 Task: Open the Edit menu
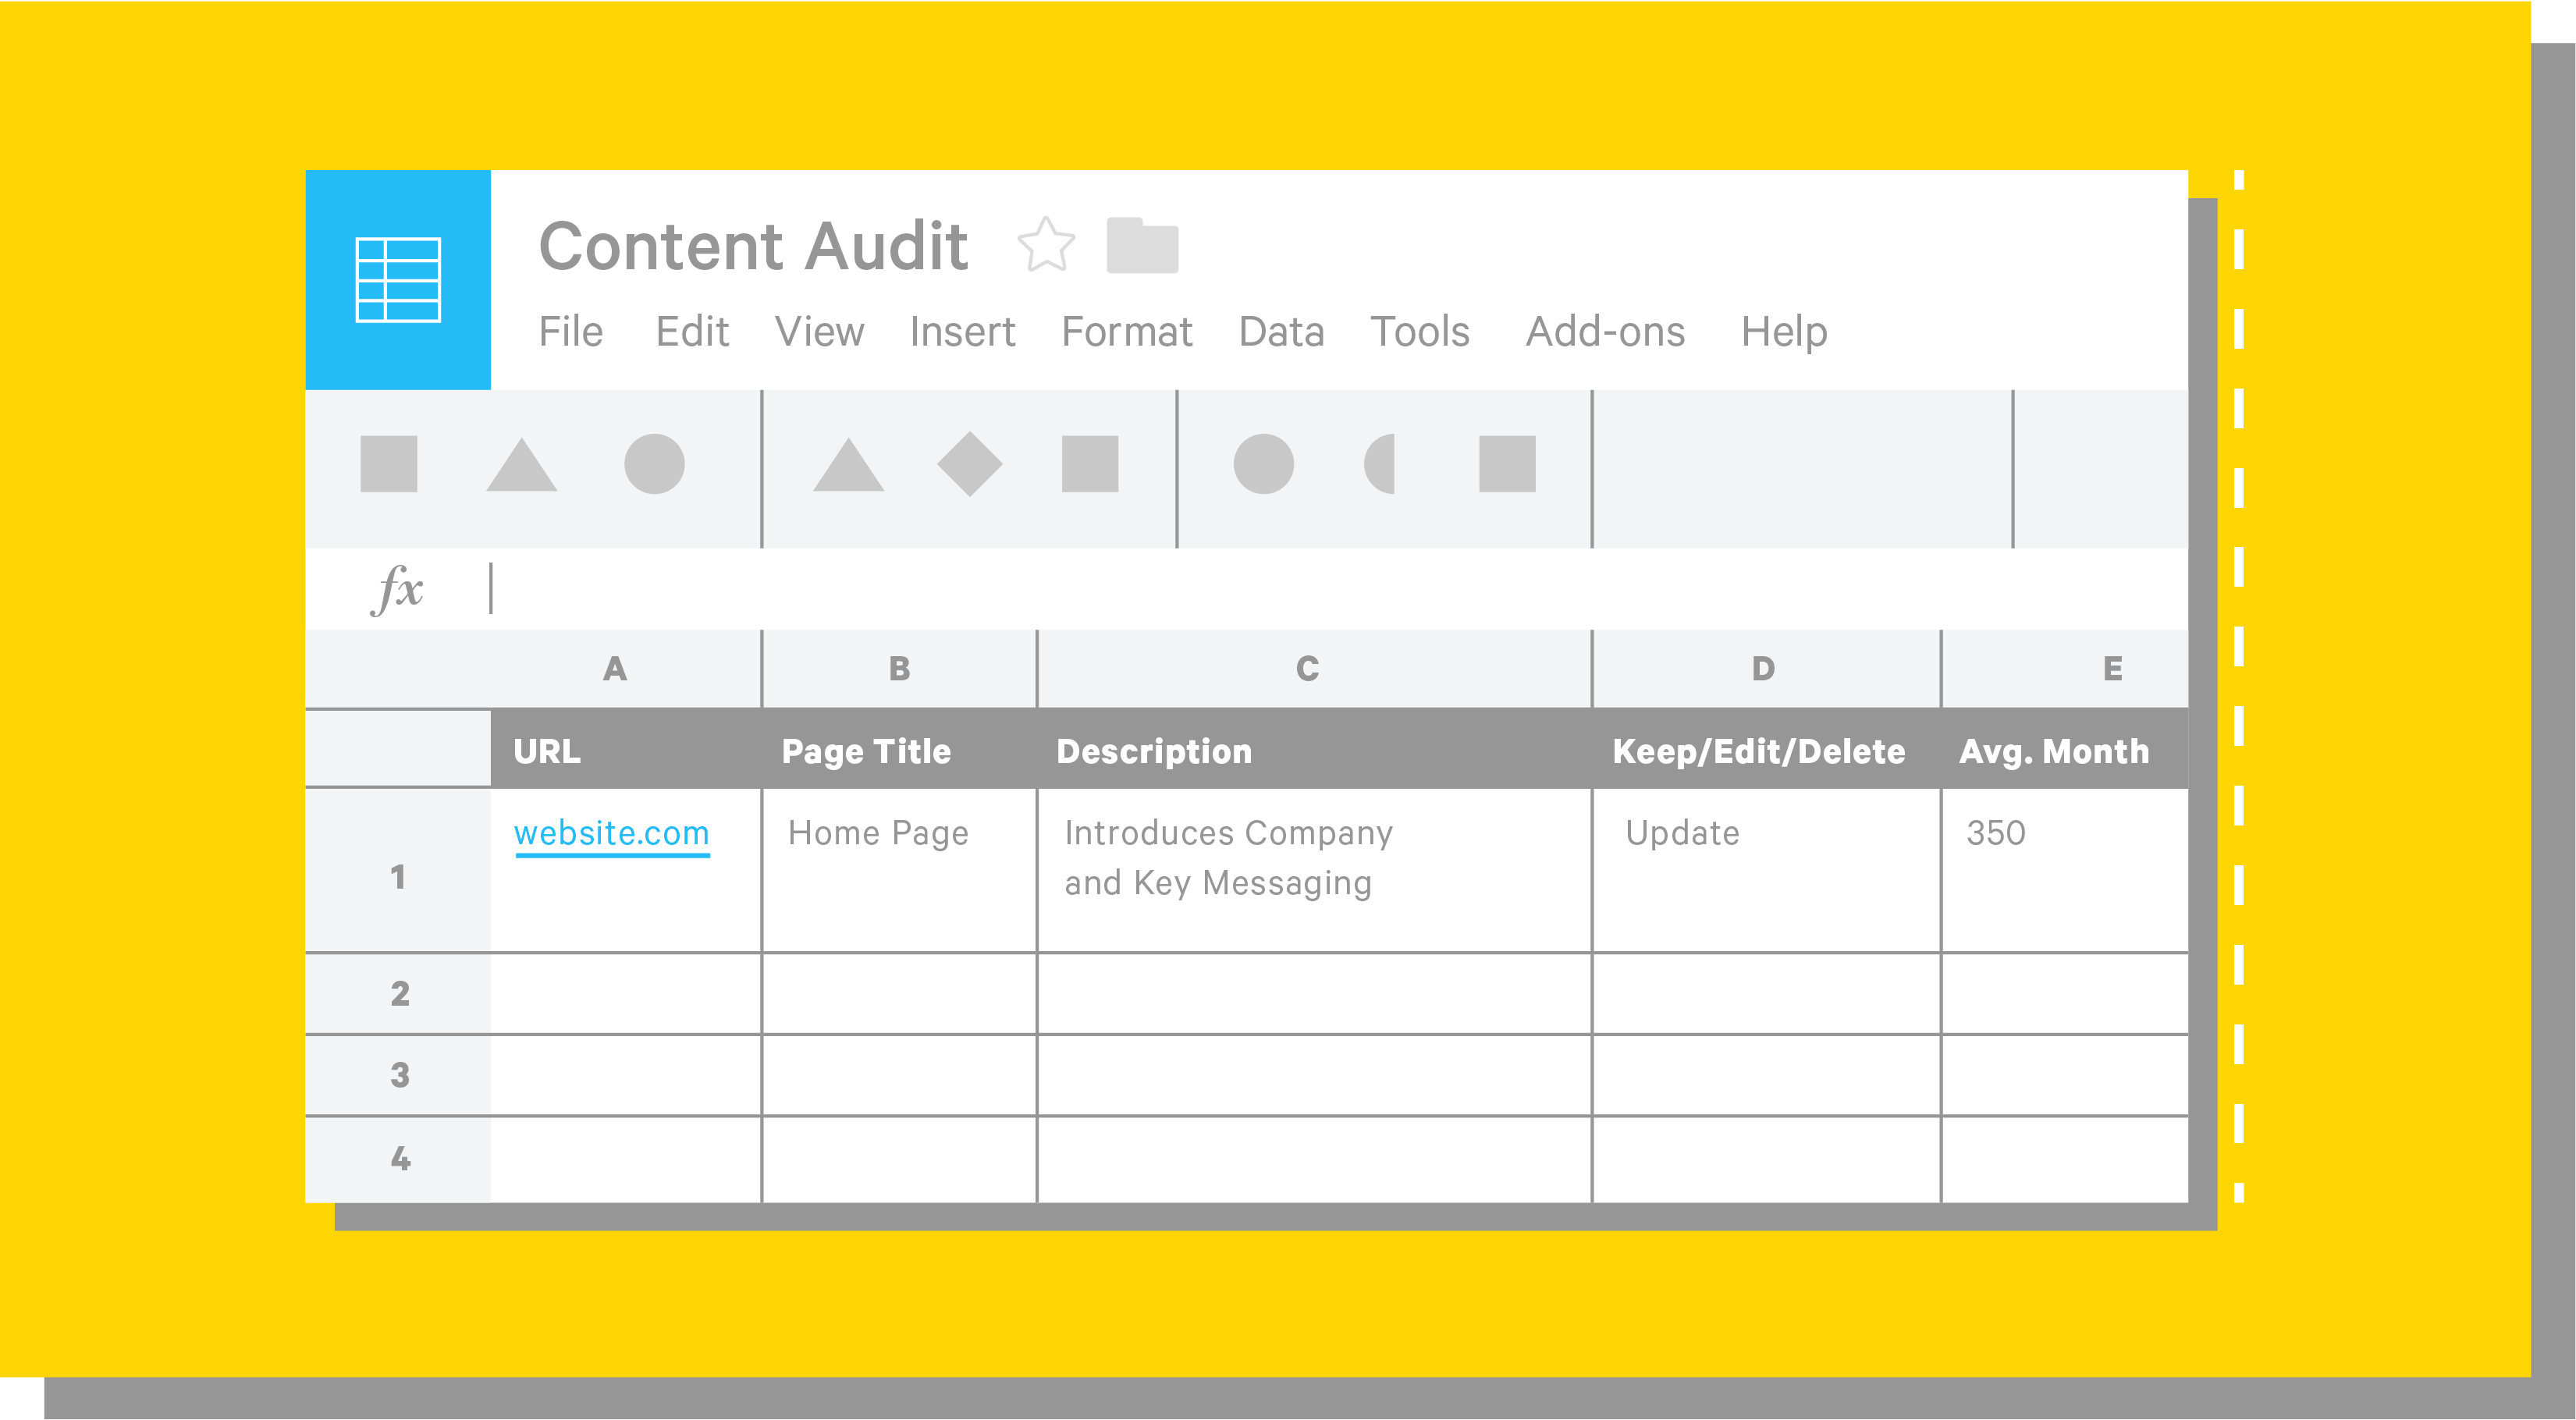[x=692, y=332]
